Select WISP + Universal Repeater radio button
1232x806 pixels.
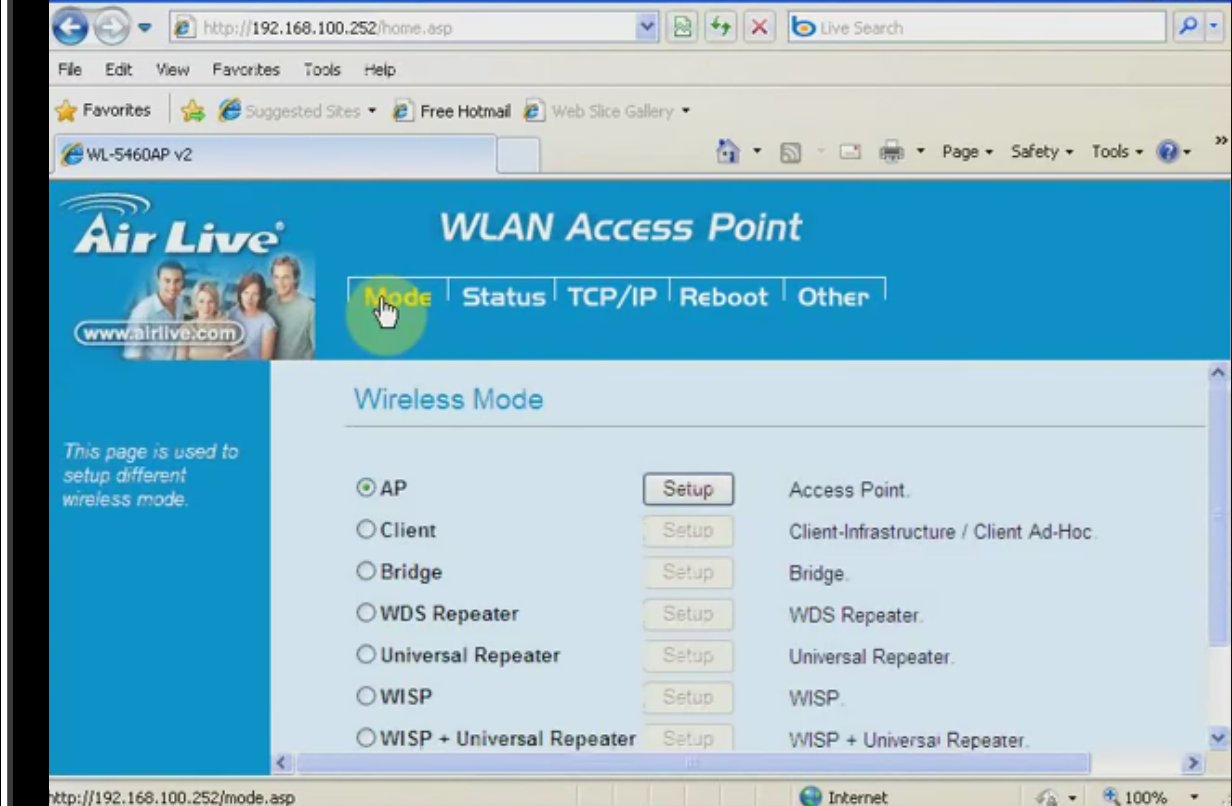pyautogui.click(x=366, y=738)
